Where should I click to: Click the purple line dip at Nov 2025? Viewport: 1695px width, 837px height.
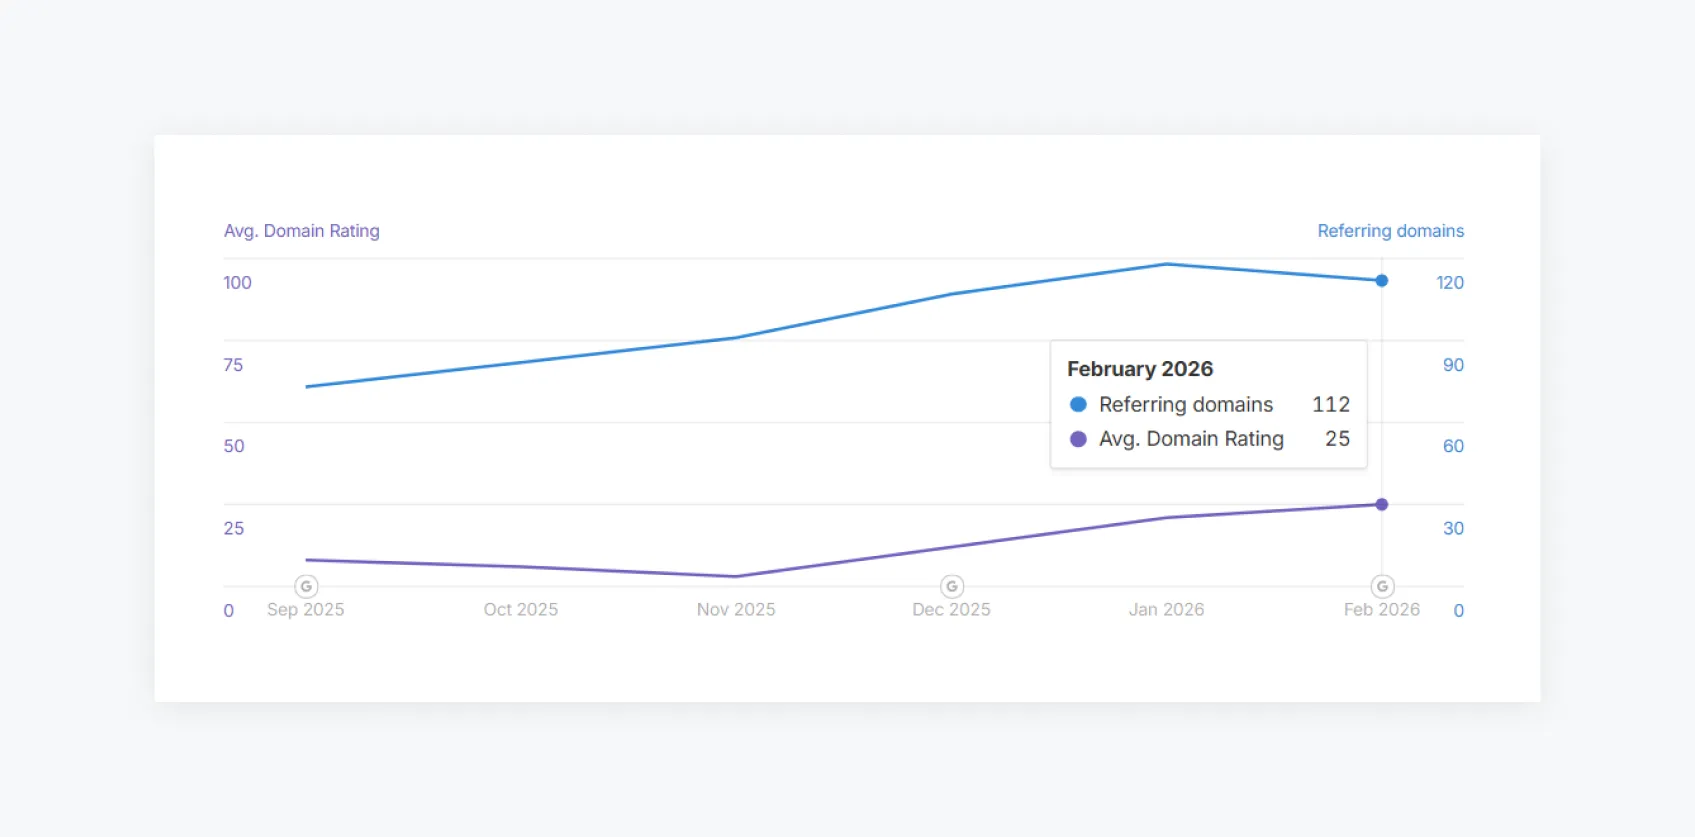(x=736, y=576)
